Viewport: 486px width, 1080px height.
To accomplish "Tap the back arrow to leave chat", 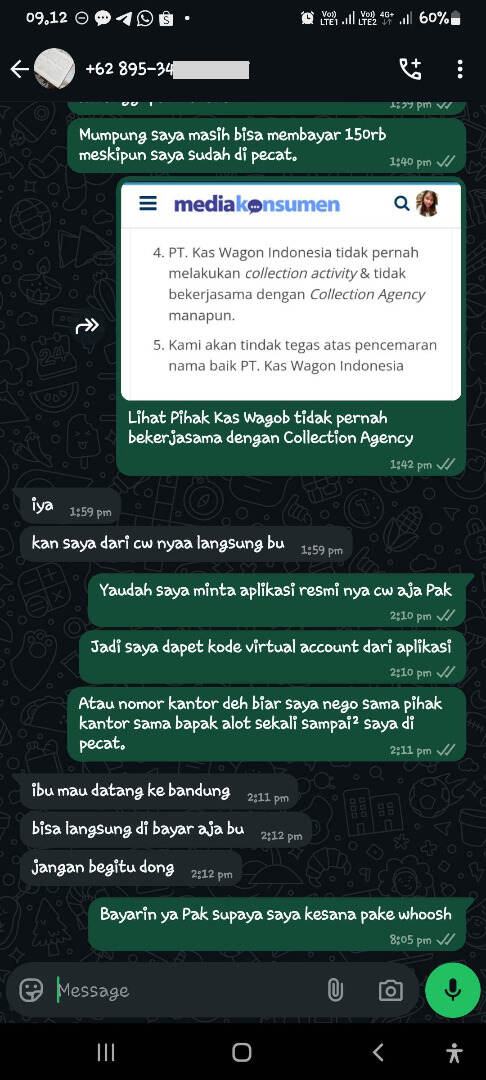I will 19,69.
